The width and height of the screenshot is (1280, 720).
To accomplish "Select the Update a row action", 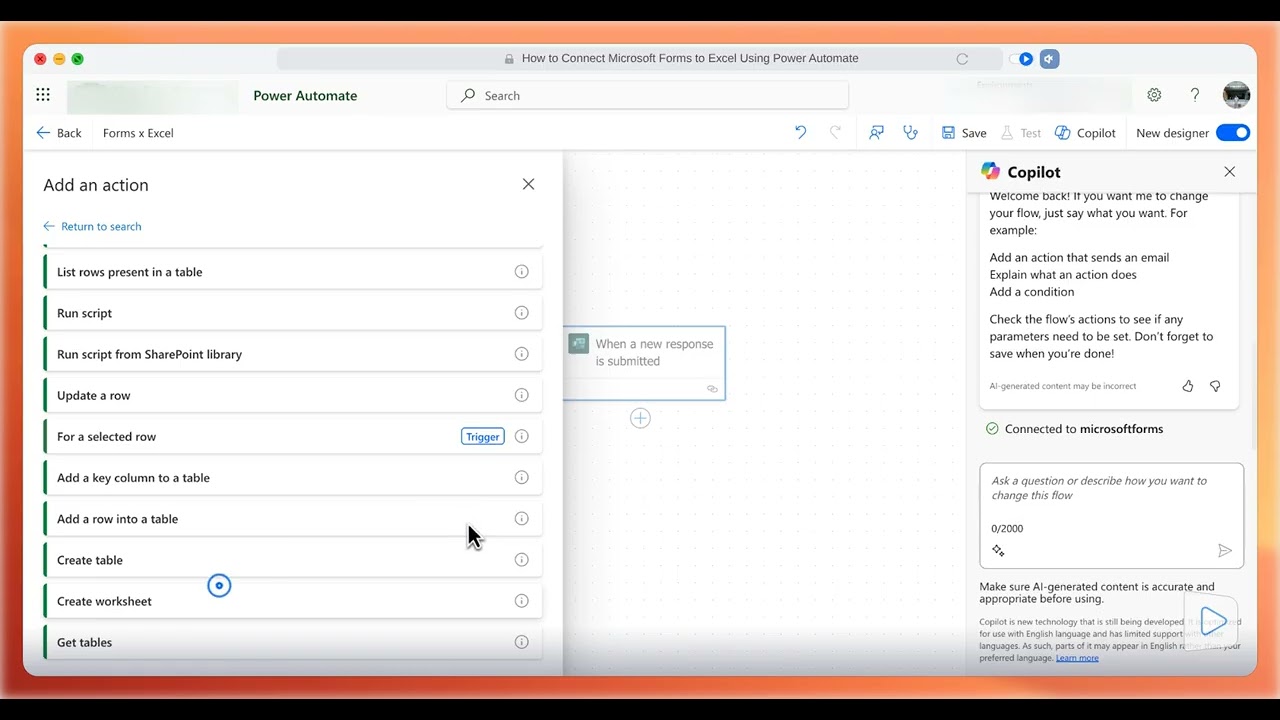I will 293,395.
